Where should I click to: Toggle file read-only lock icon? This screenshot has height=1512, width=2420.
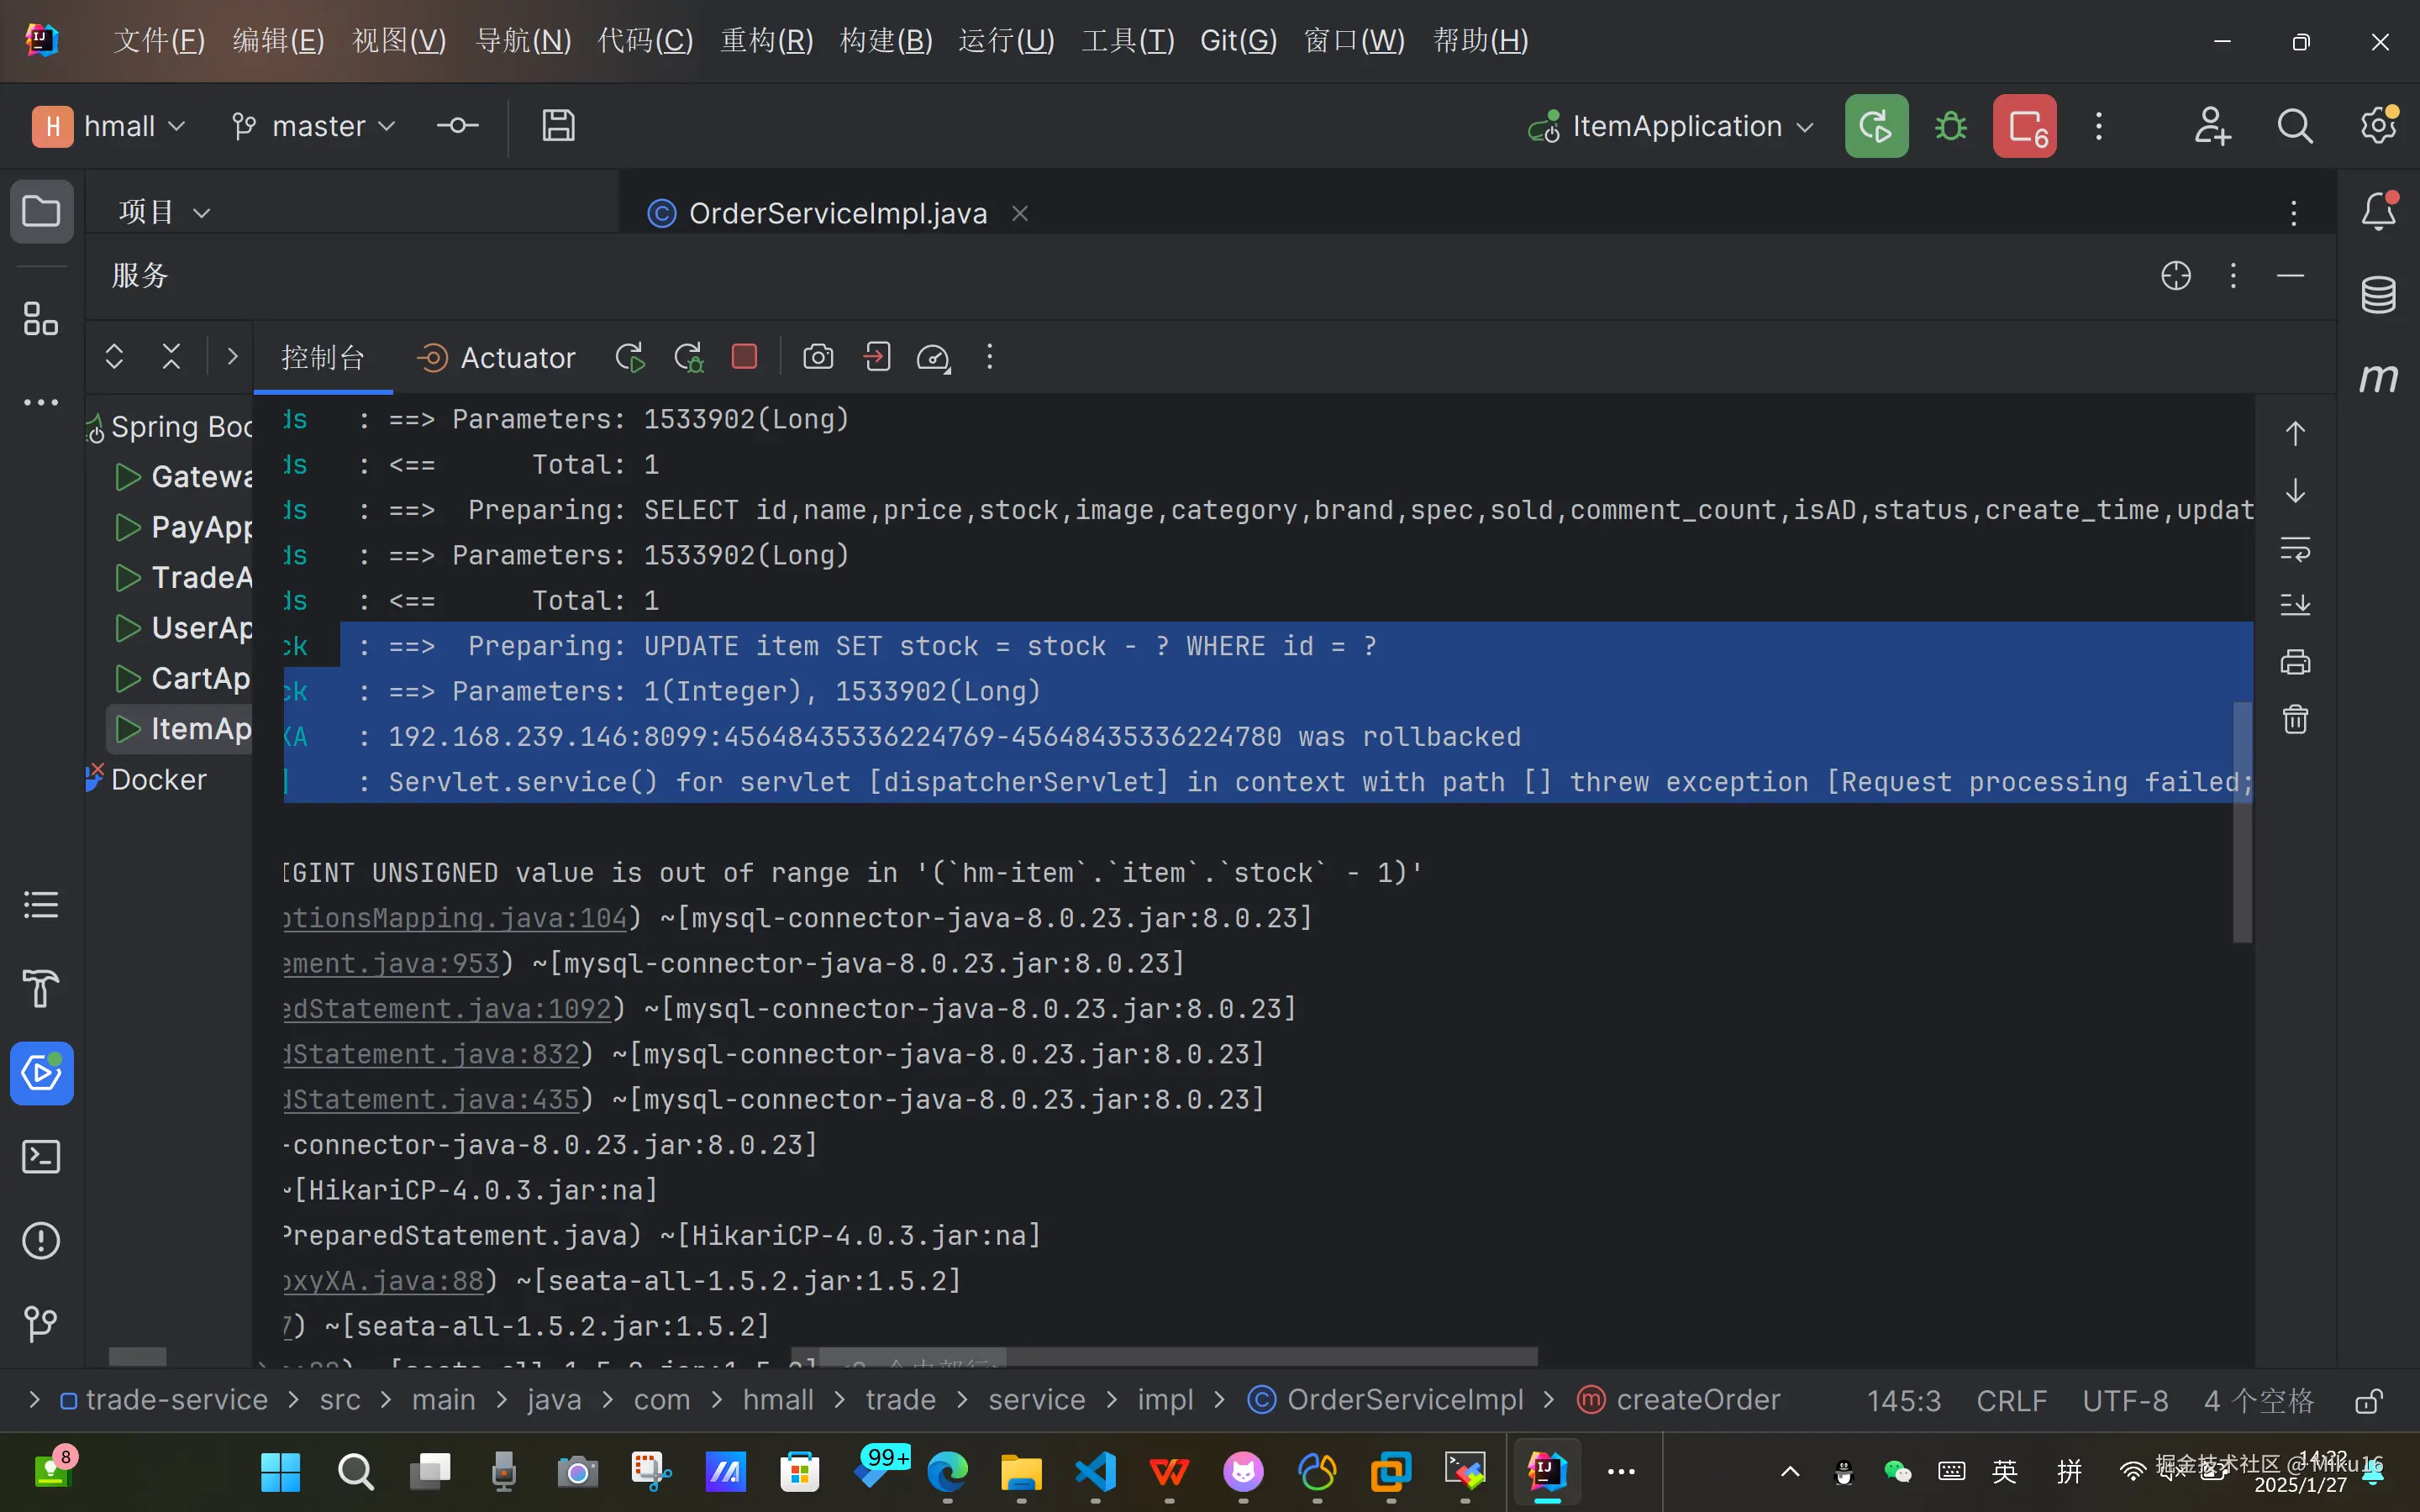[x=2368, y=1401]
